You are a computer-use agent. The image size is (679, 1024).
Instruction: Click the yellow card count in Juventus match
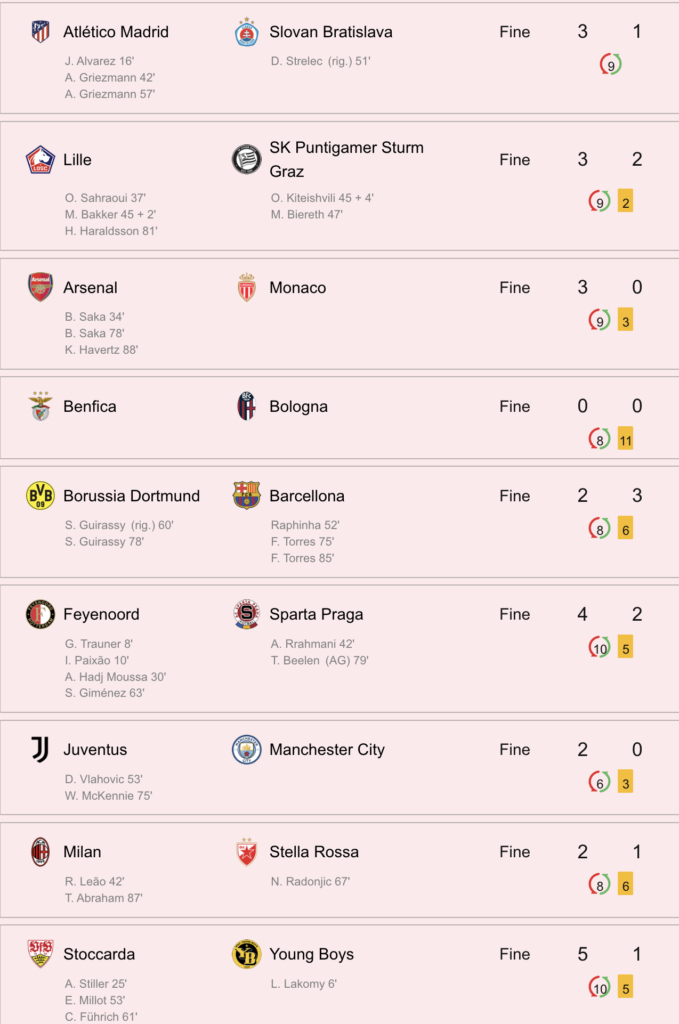point(625,782)
